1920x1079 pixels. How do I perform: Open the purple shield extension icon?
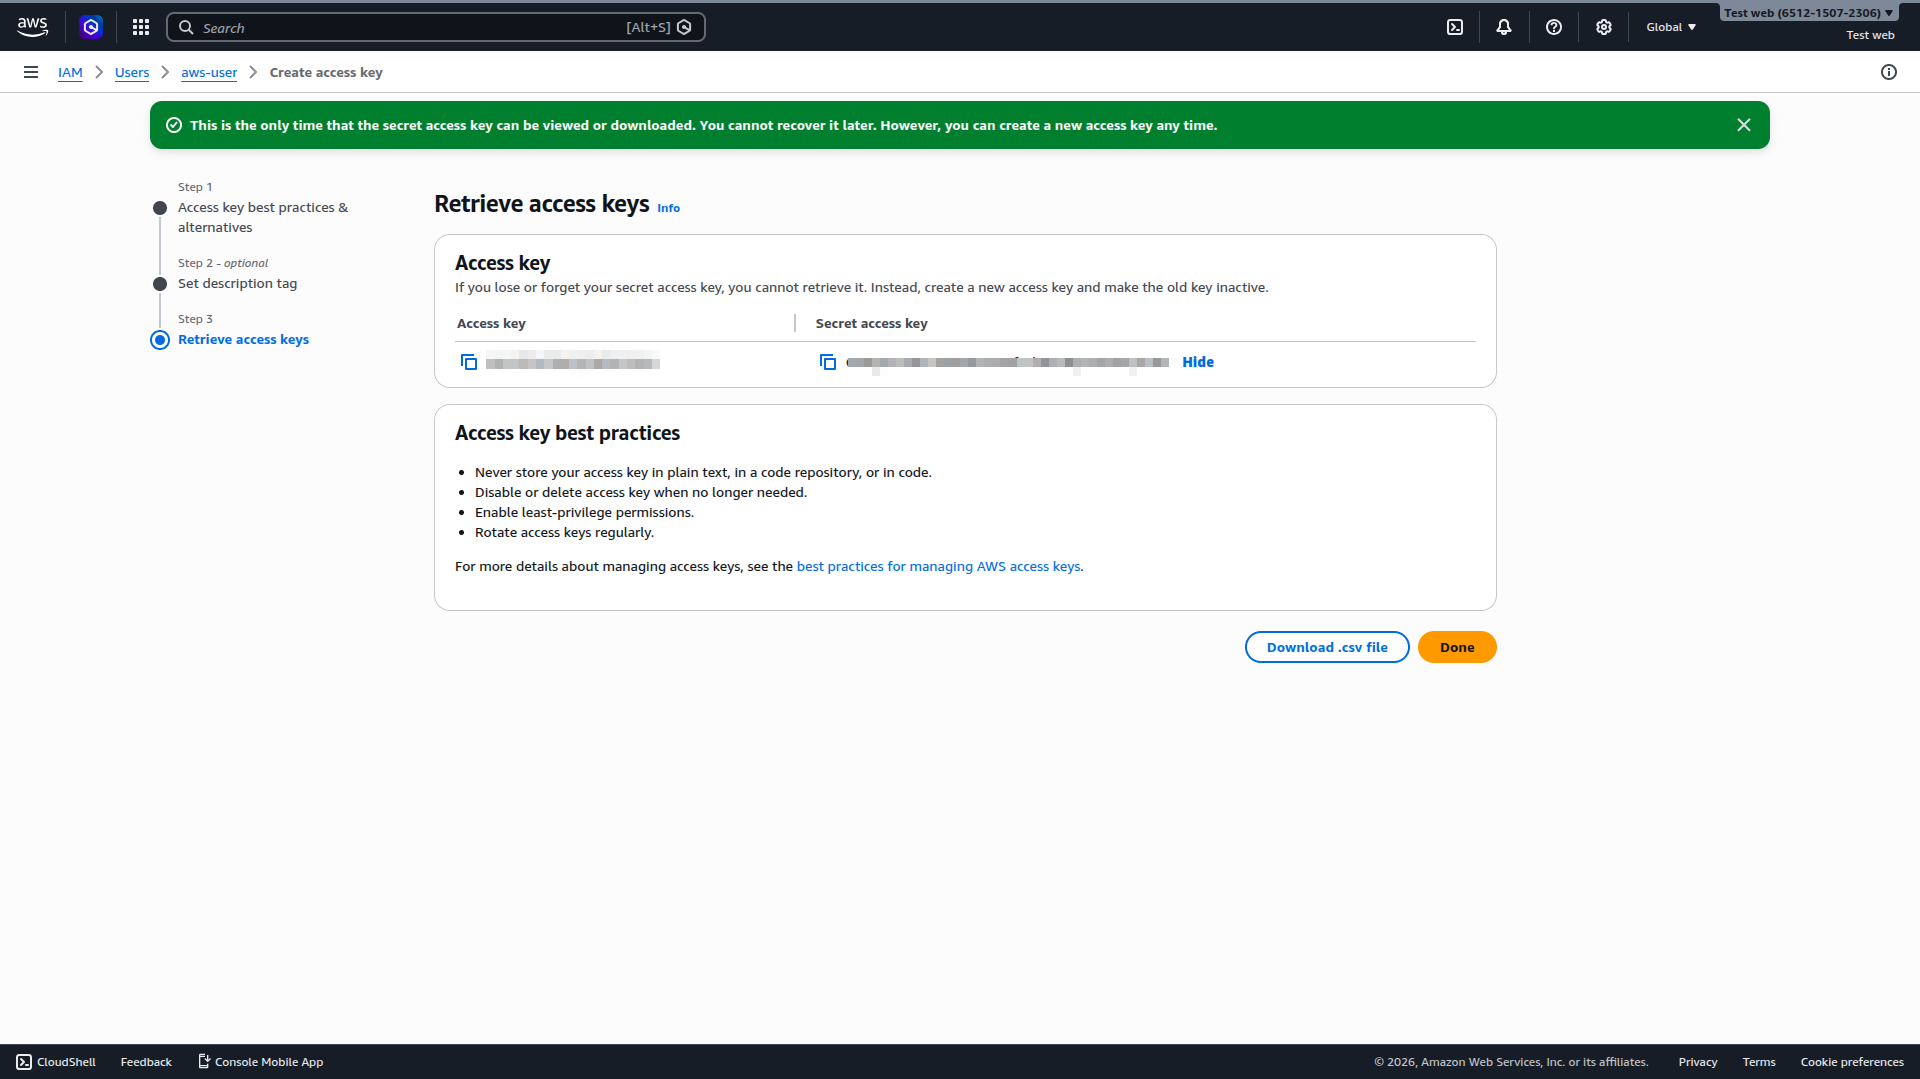[91, 27]
